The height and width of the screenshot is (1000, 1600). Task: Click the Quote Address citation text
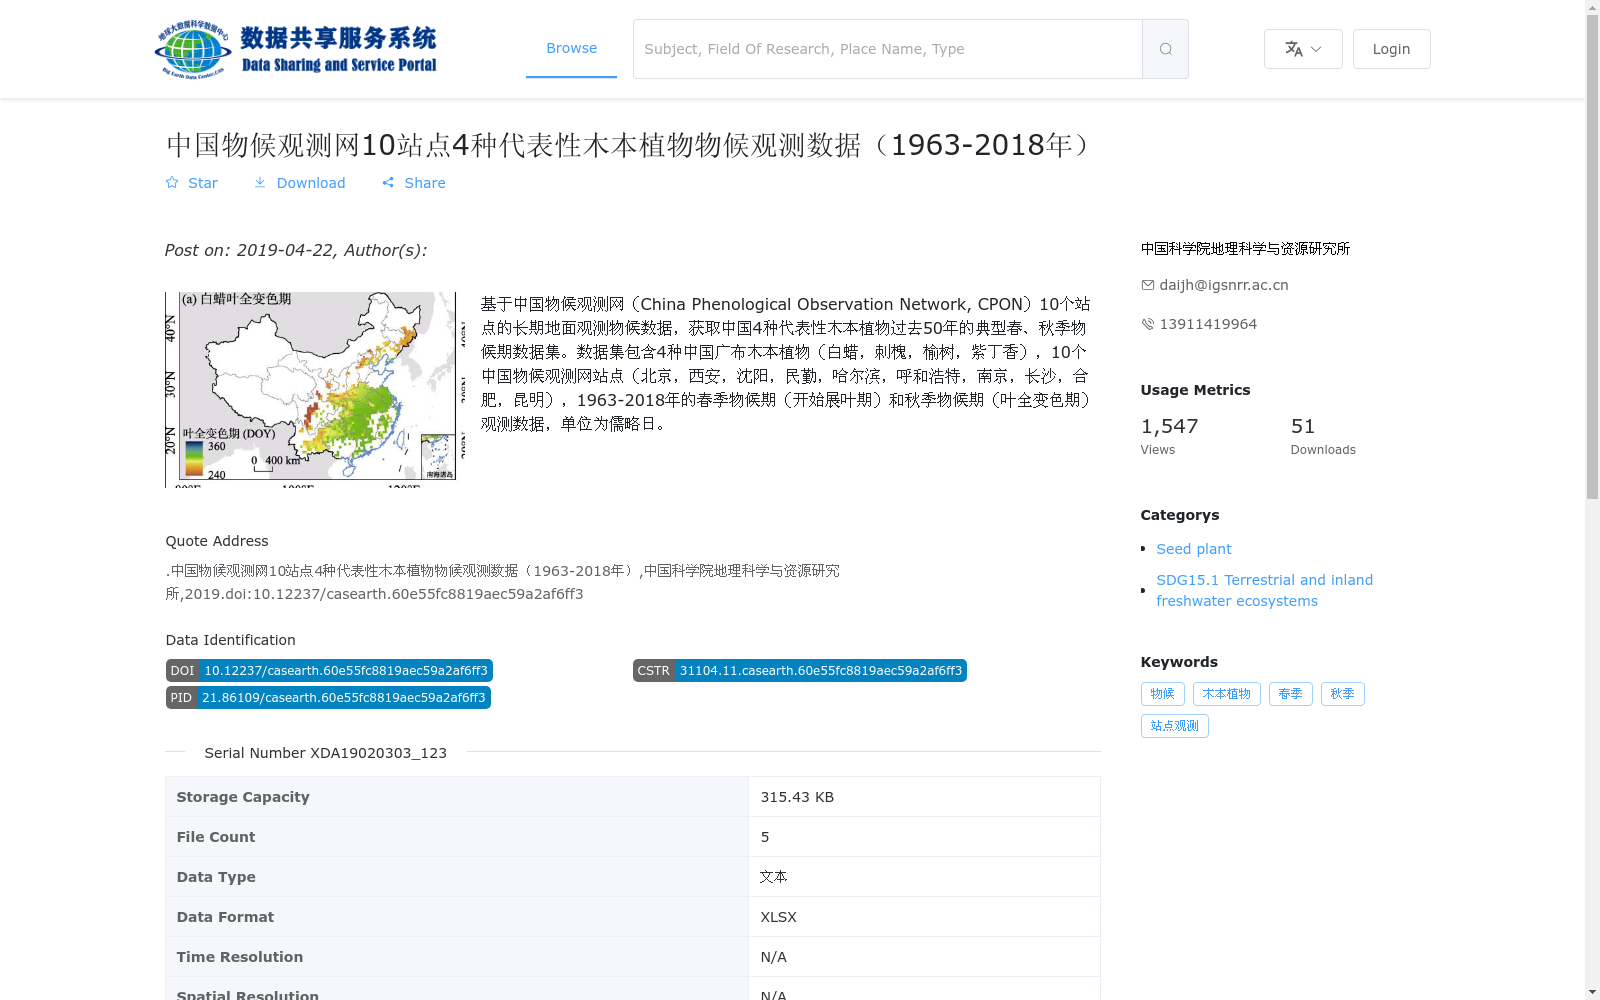(x=502, y=582)
